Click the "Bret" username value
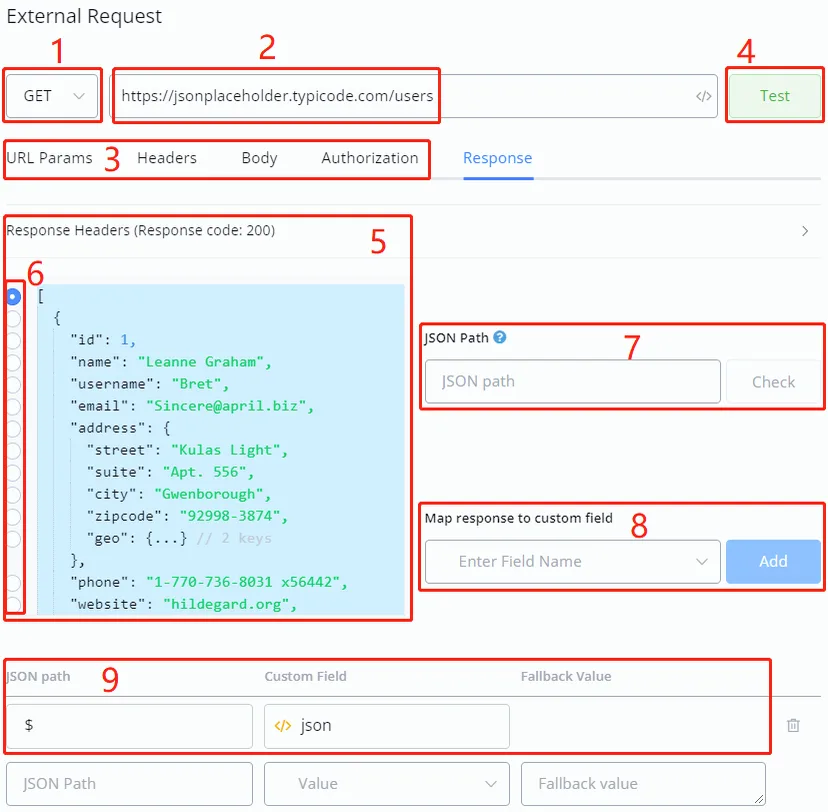The width and height of the screenshot is (828, 812). [196, 384]
